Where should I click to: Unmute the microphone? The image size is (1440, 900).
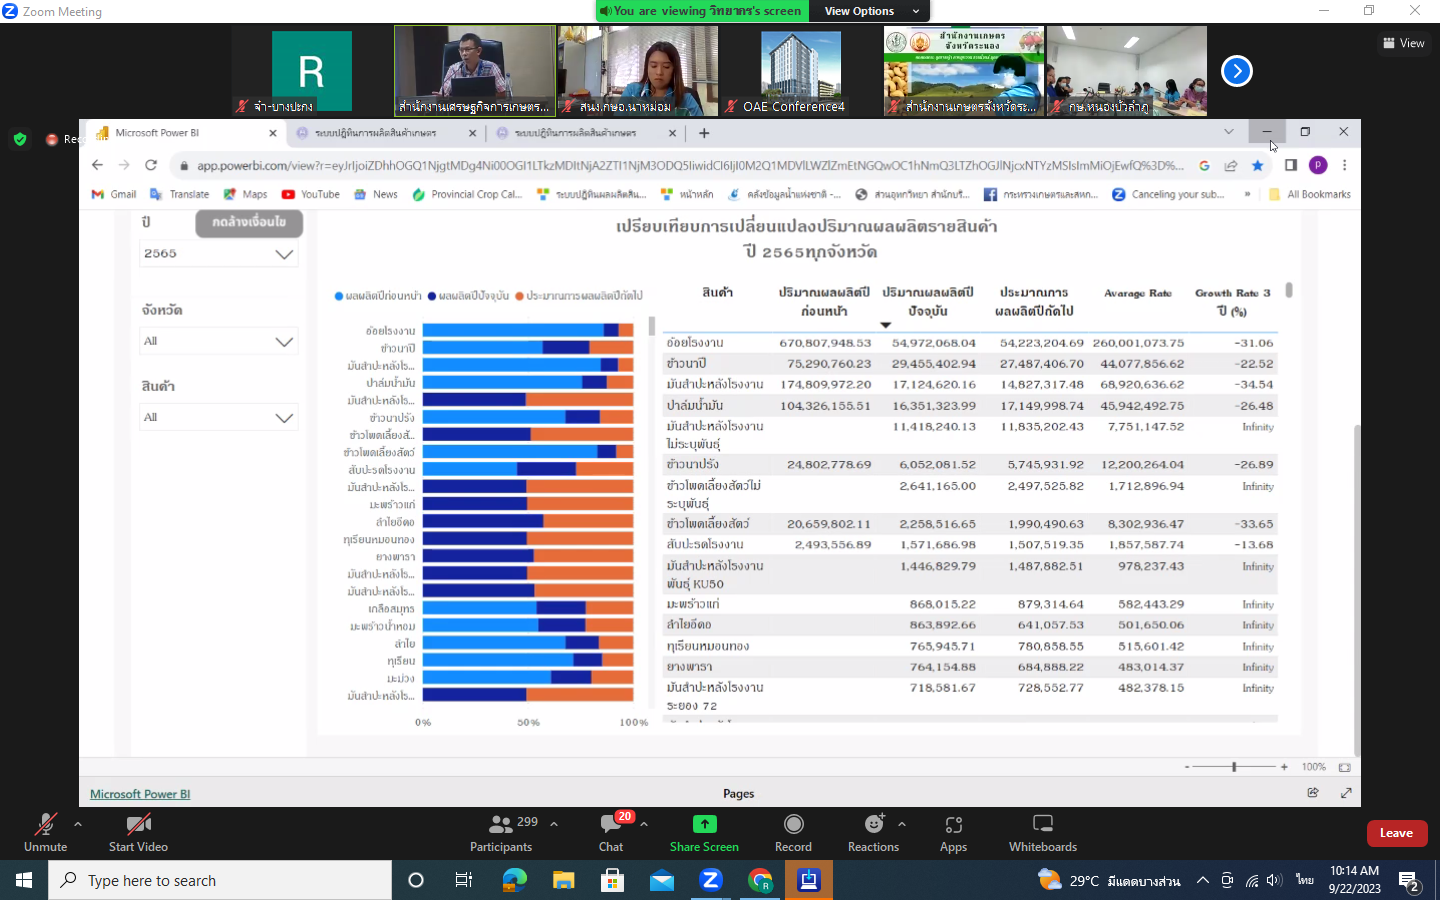(45, 825)
